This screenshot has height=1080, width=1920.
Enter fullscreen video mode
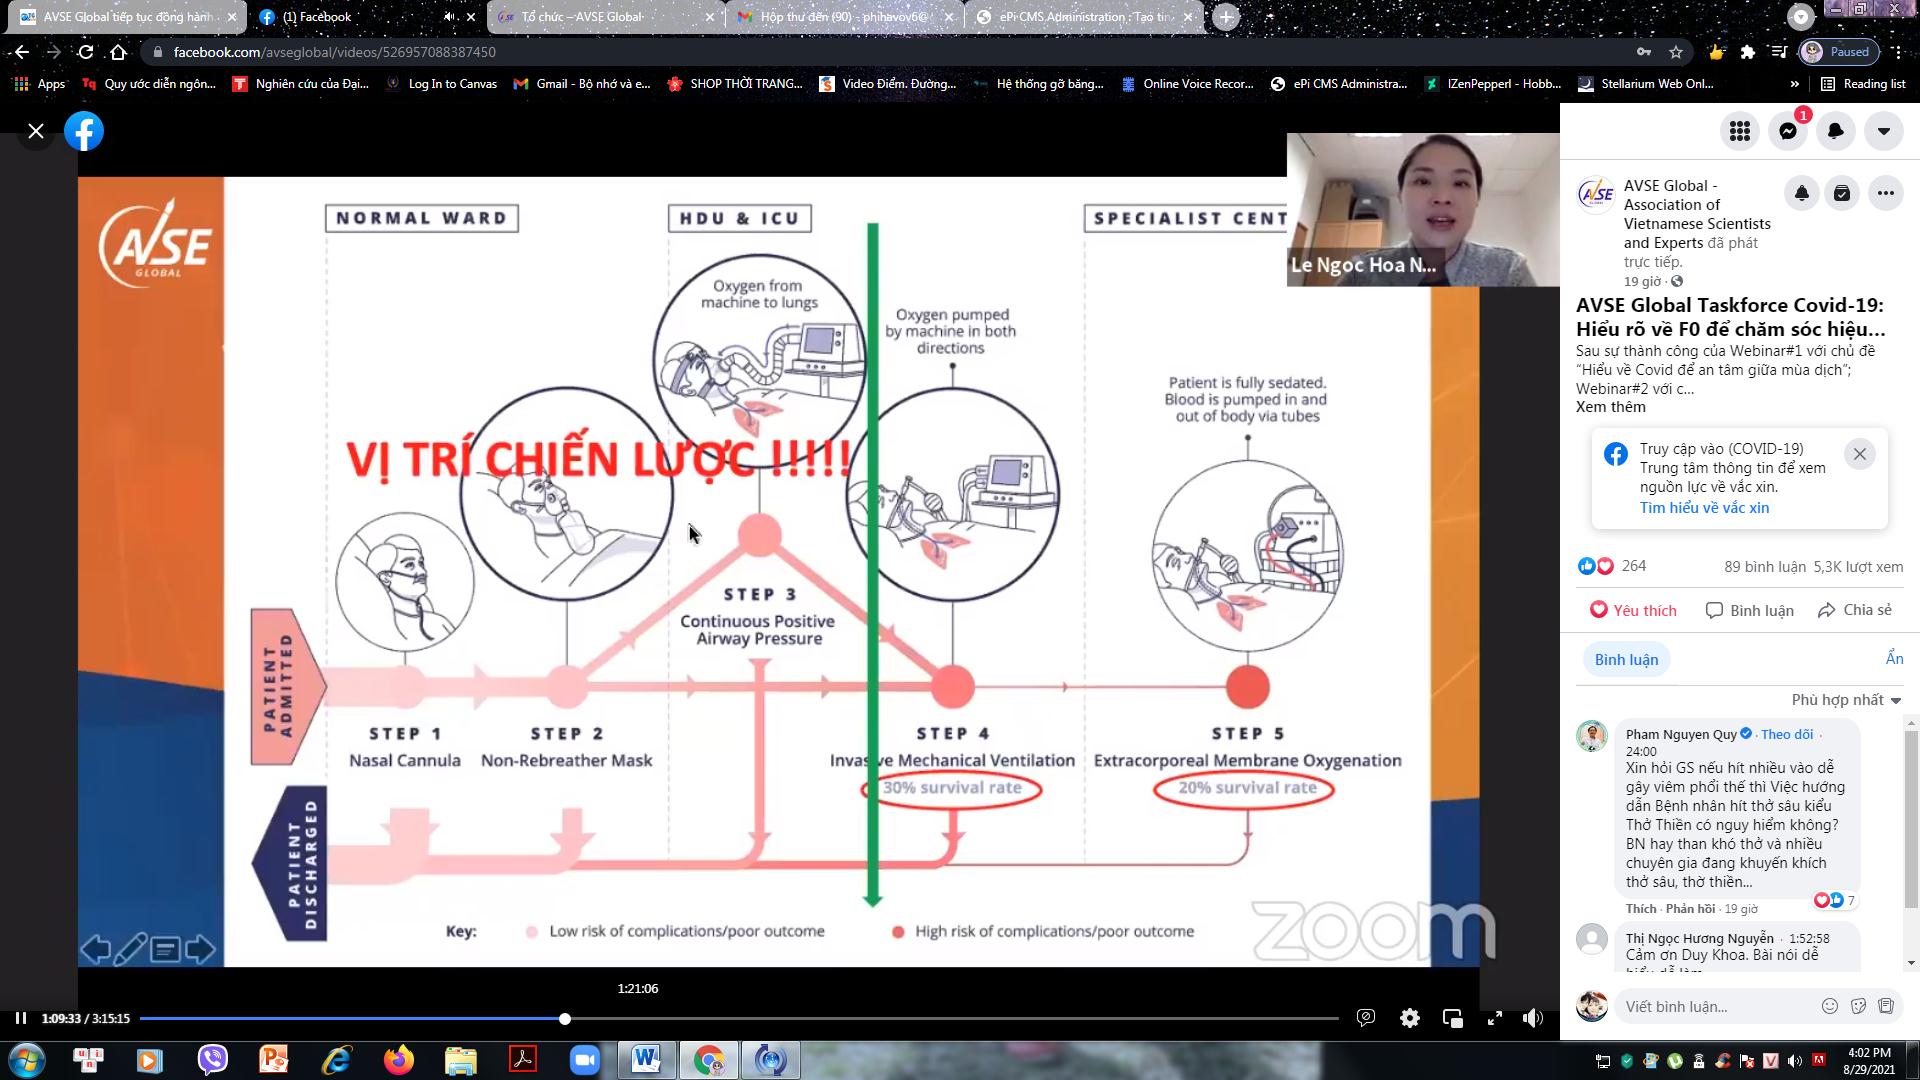point(1495,1018)
